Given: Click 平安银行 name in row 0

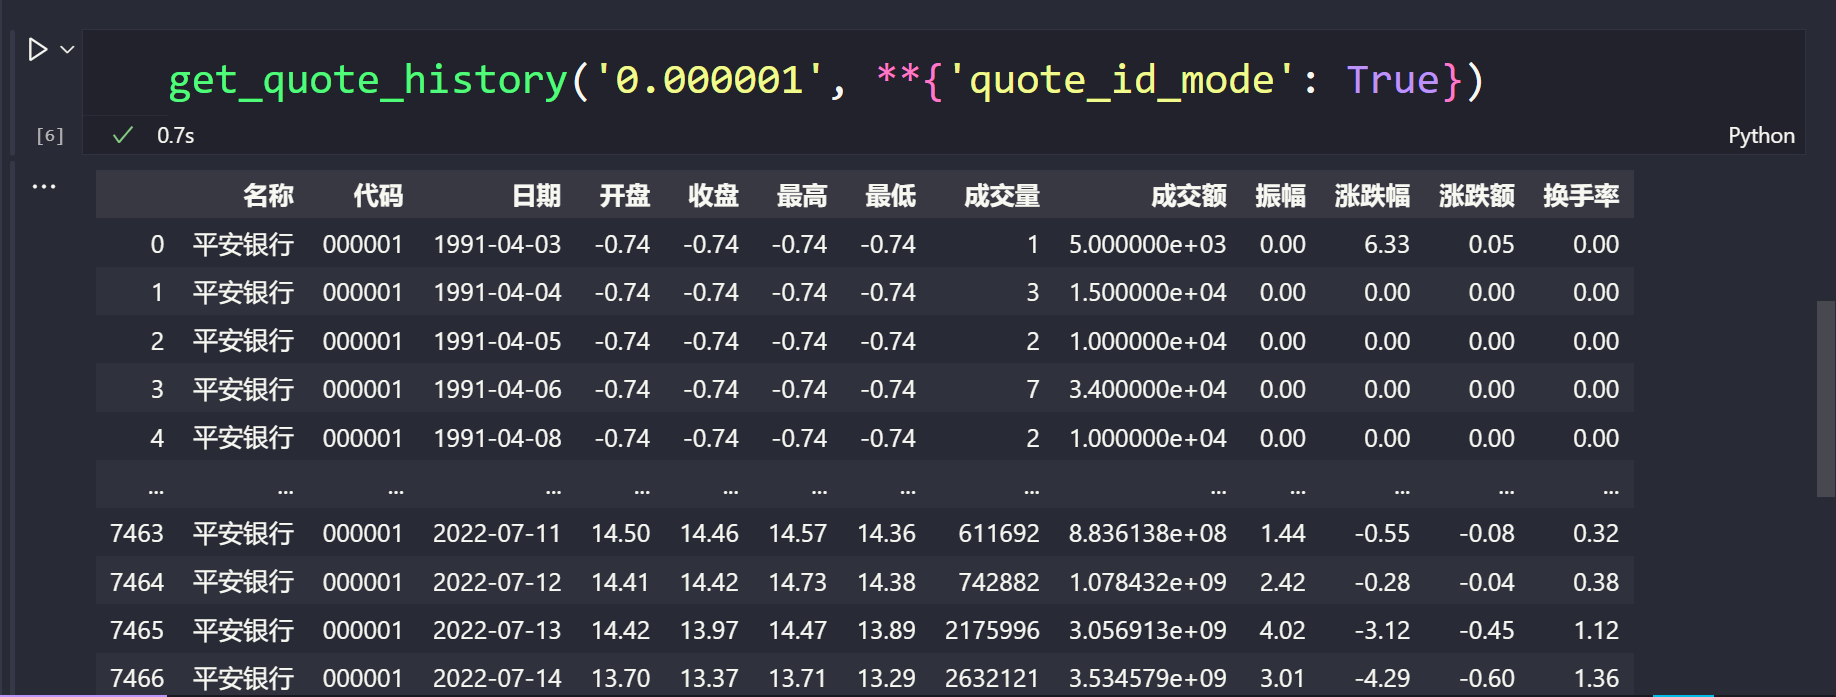Looking at the screenshot, I should 243,245.
